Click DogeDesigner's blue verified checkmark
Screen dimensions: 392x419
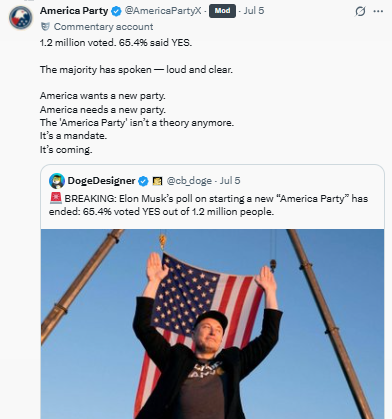(x=143, y=181)
